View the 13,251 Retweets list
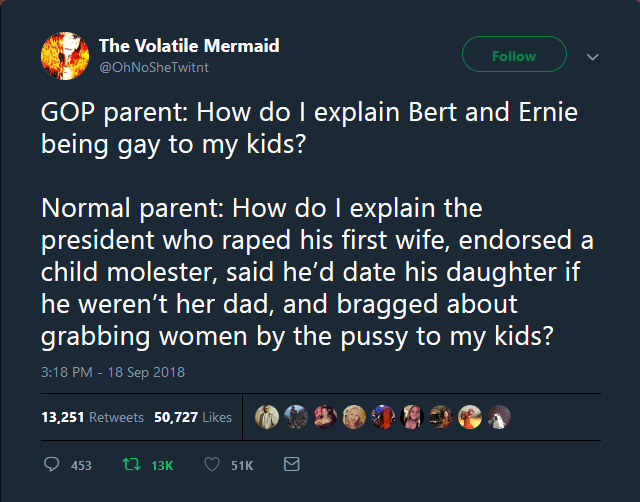The height and width of the screenshot is (502, 640). pos(92,417)
